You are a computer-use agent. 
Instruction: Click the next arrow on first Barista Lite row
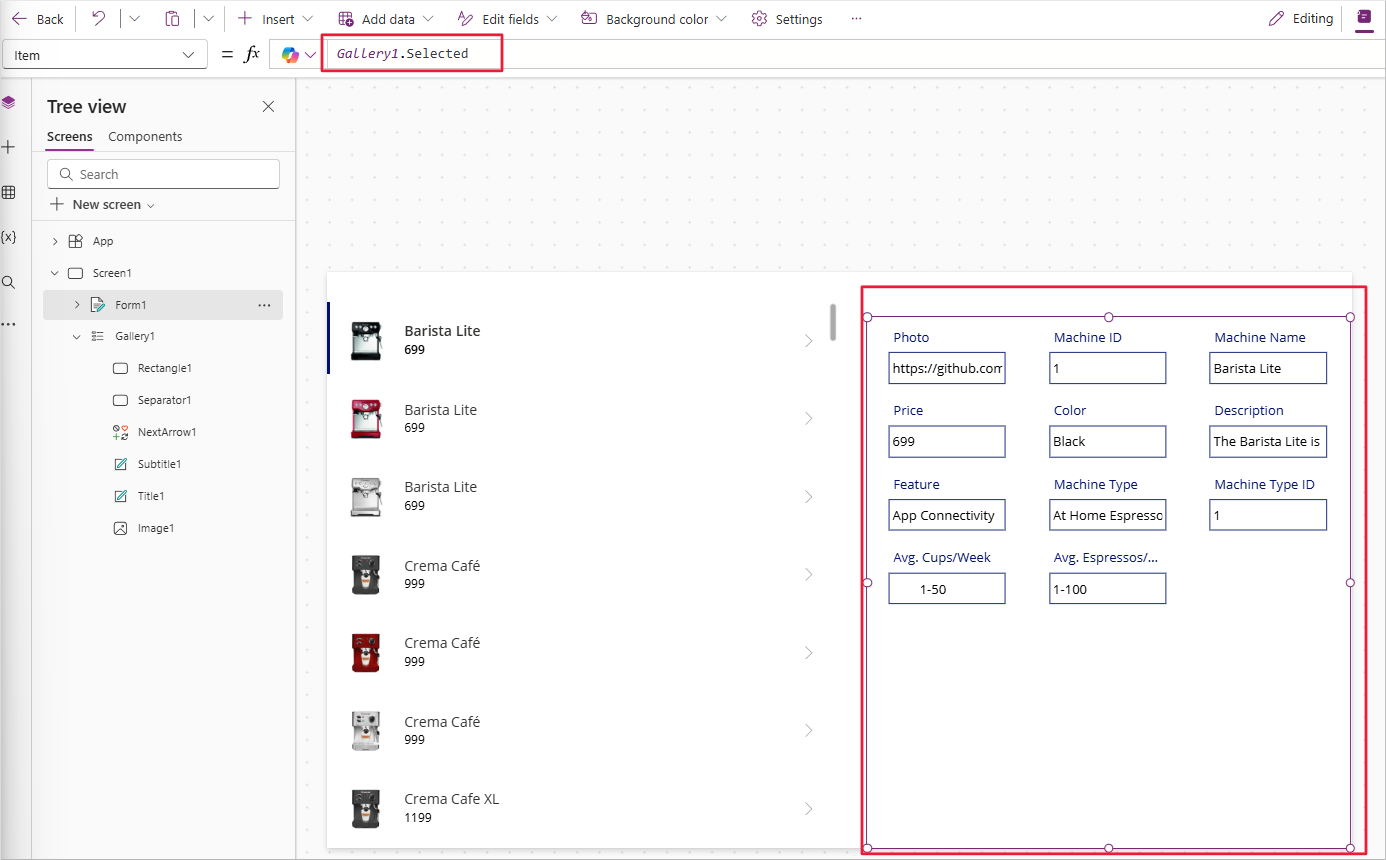[809, 341]
